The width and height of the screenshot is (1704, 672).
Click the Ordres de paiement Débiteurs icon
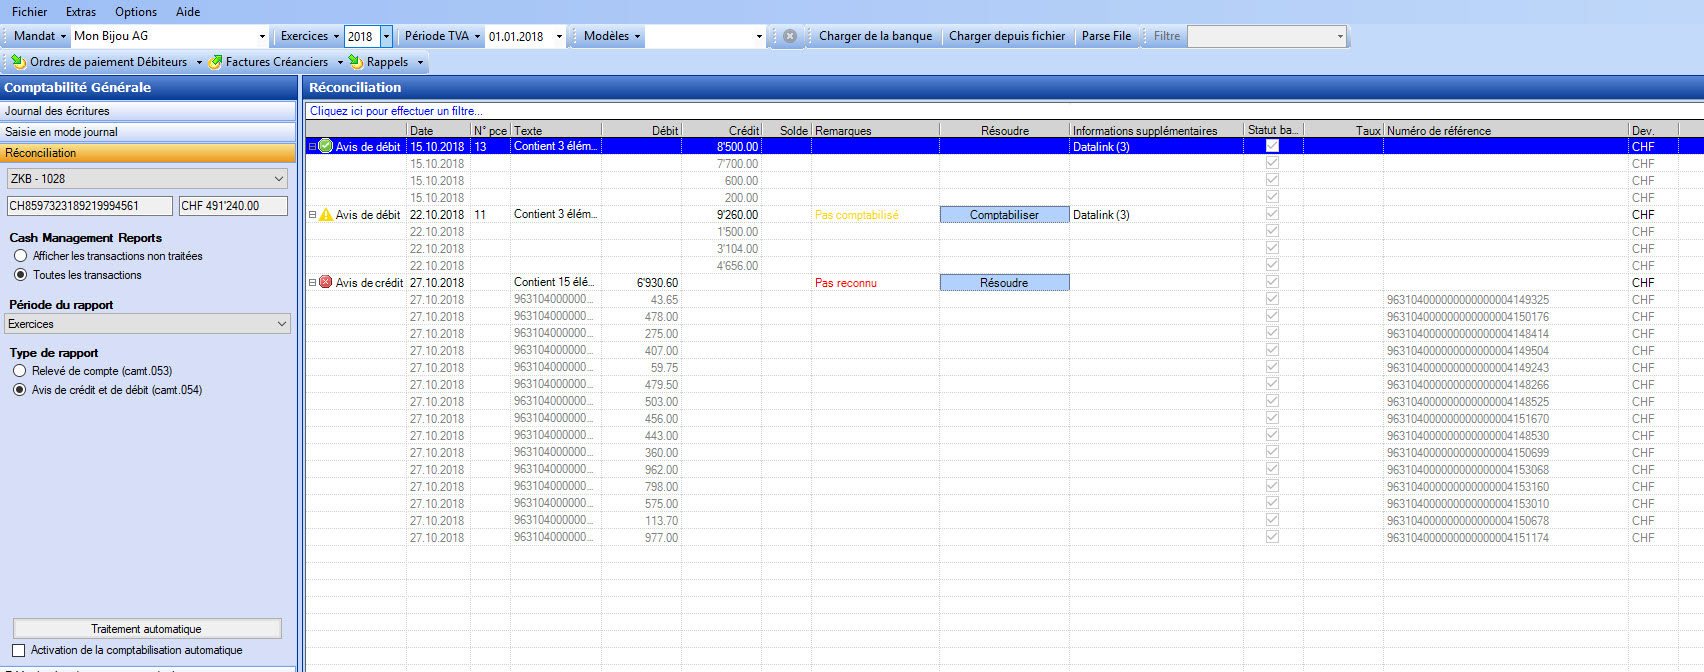[18, 62]
